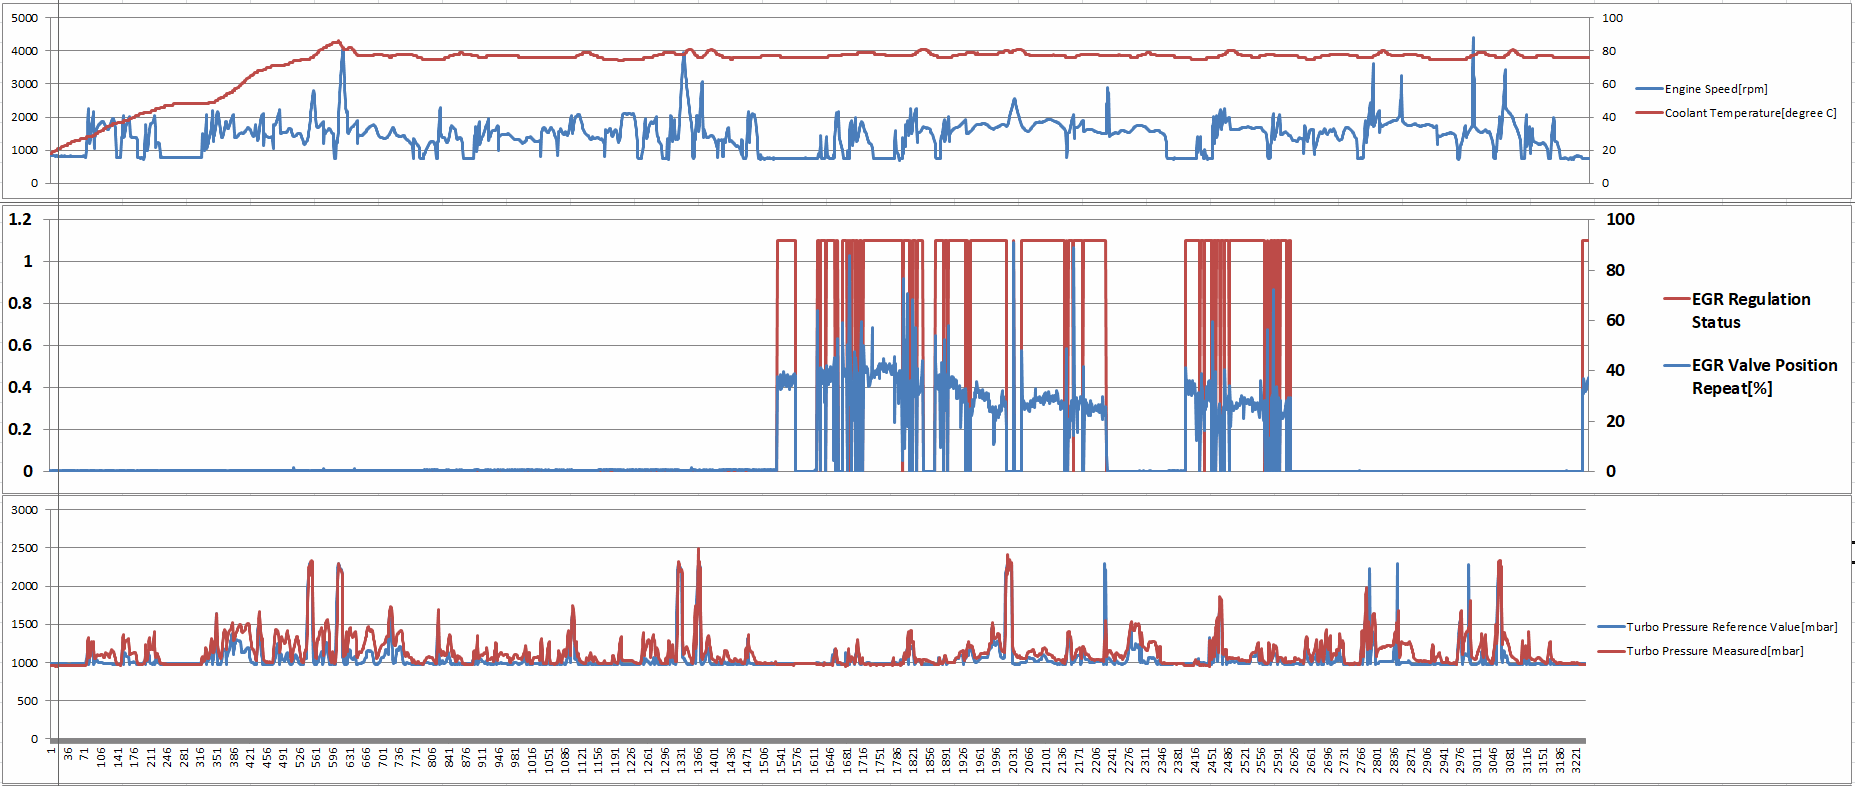The height and width of the screenshot is (786, 1855).
Task: Click the 5000 label on the engine speed axis
Action: click(x=25, y=18)
